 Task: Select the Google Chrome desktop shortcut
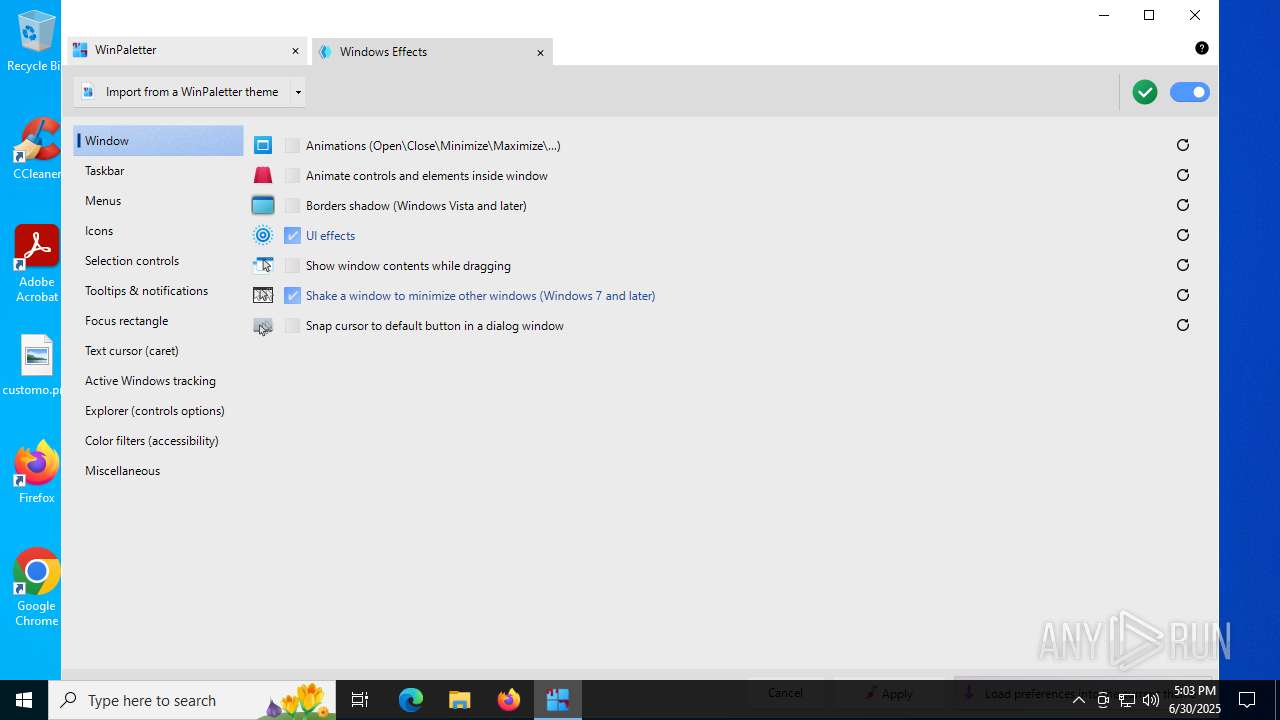pos(36,588)
